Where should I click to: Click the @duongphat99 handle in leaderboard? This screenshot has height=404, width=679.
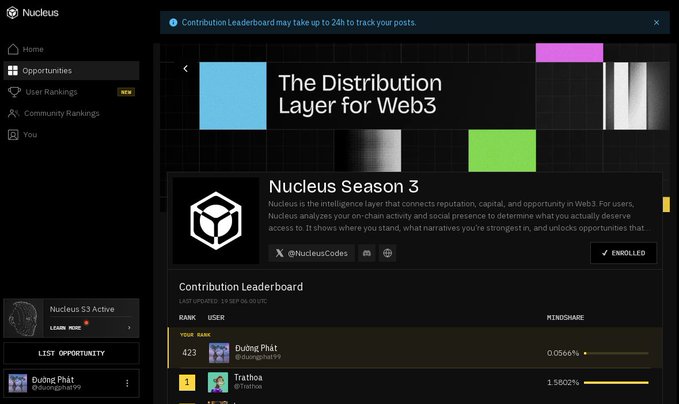(x=258, y=357)
